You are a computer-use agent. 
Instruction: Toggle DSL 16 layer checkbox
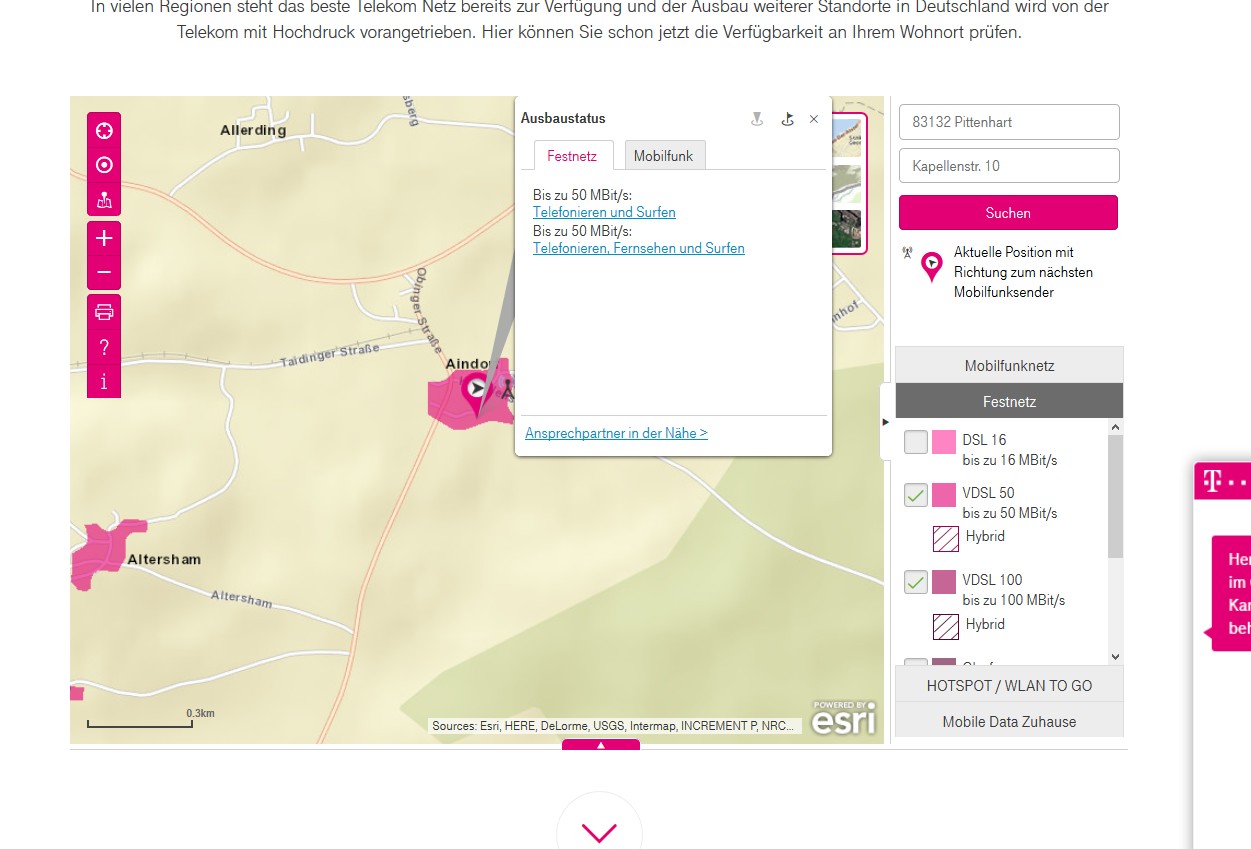916,442
